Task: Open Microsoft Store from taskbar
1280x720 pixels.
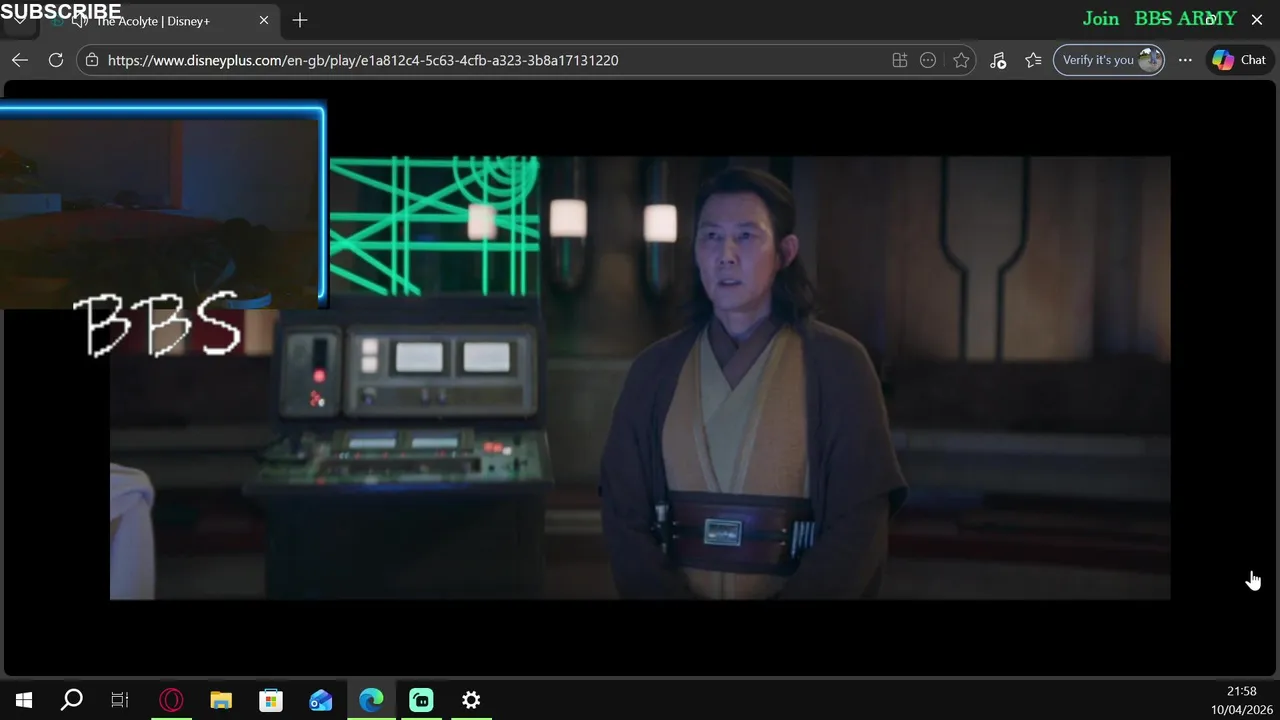Action: pyautogui.click(x=271, y=700)
